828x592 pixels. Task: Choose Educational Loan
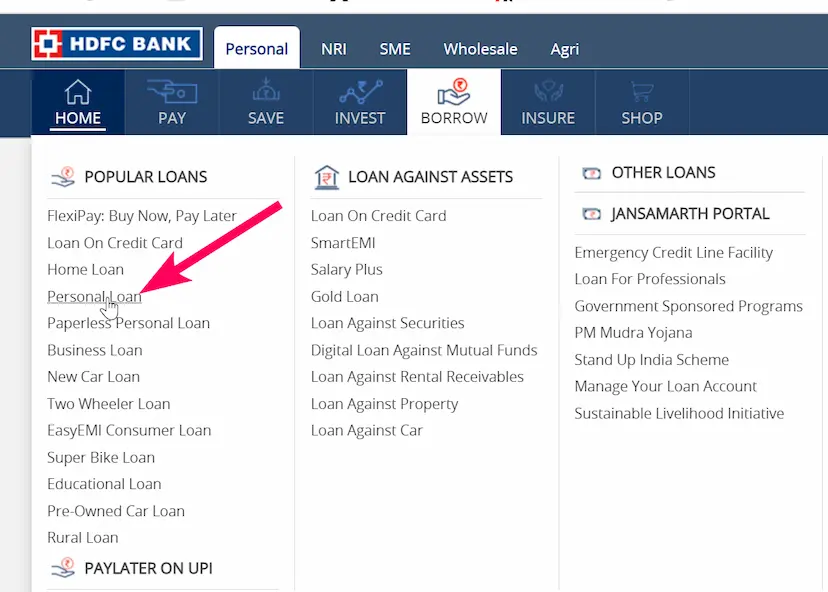pos(104,484)
